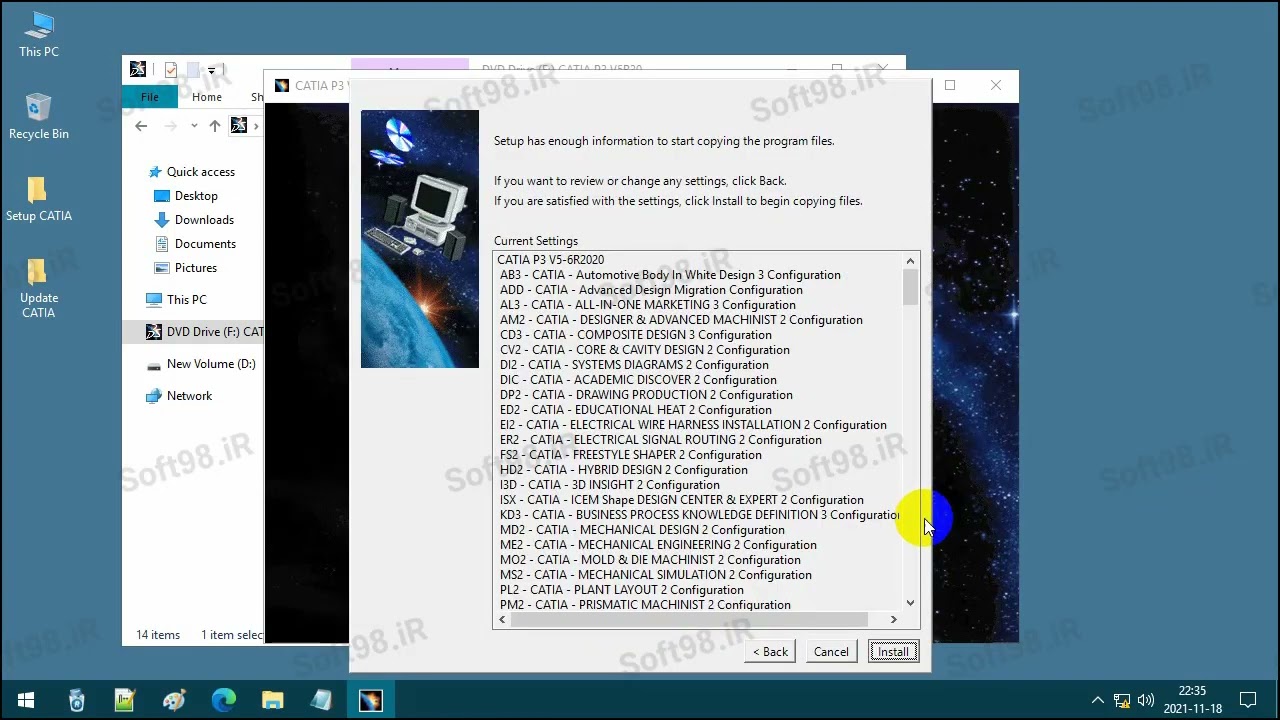Viewport: 1280px width, 720px height.
Task: Launch Microsoft Edge from the taskbar
Action: 223,700
